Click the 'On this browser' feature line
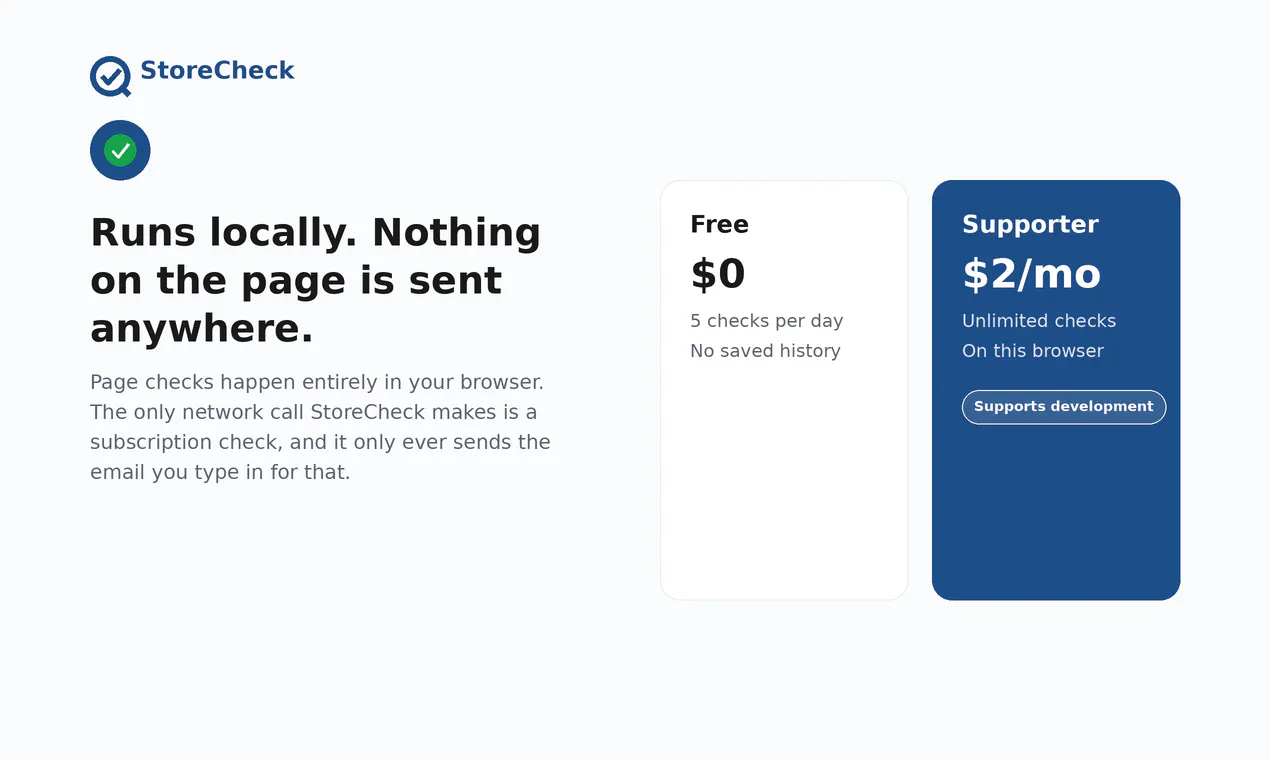Image resolution: width=1270 pixels, height=760 pixels. (x=1033, y=351)
